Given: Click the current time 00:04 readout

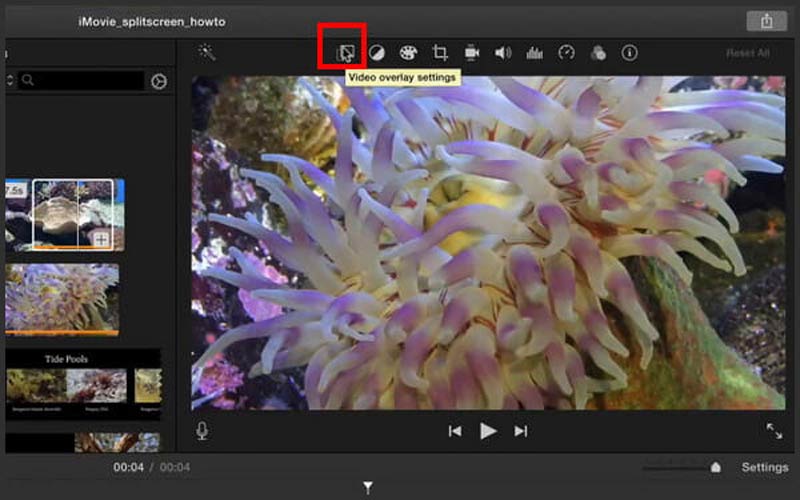Looking at the screenshot, I should coord(129,467).
